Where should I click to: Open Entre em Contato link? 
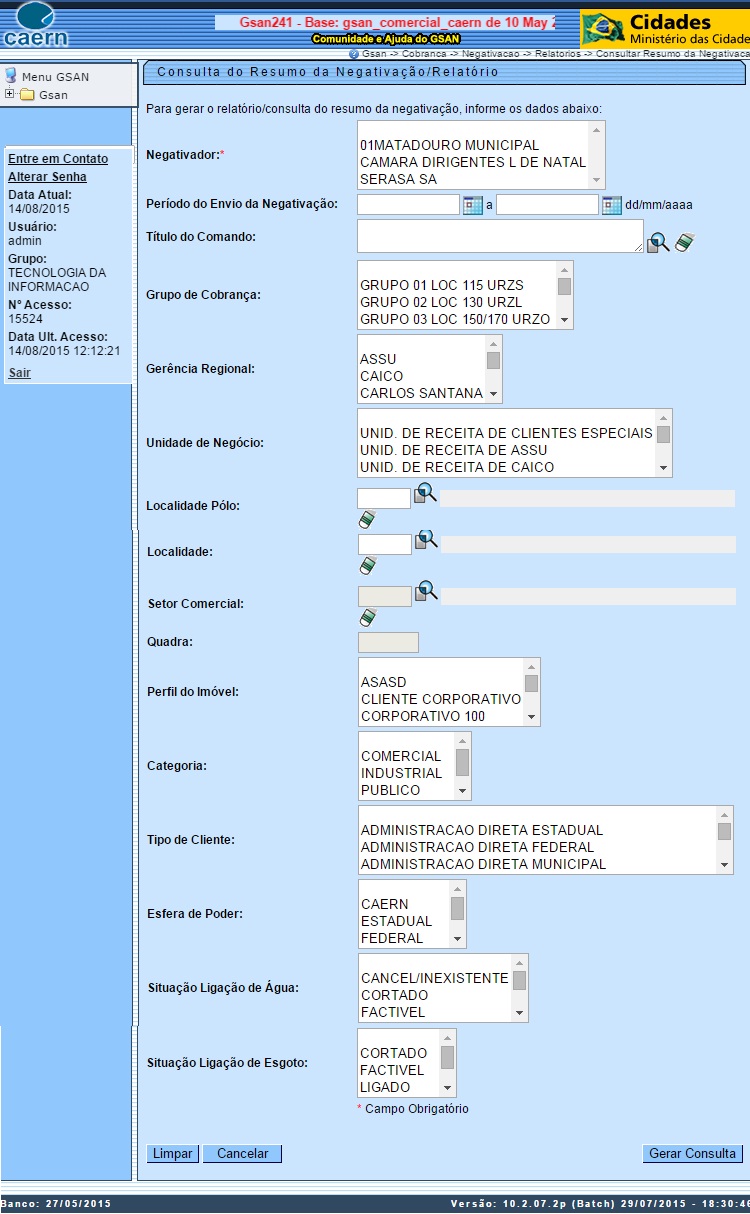(58, 159)
